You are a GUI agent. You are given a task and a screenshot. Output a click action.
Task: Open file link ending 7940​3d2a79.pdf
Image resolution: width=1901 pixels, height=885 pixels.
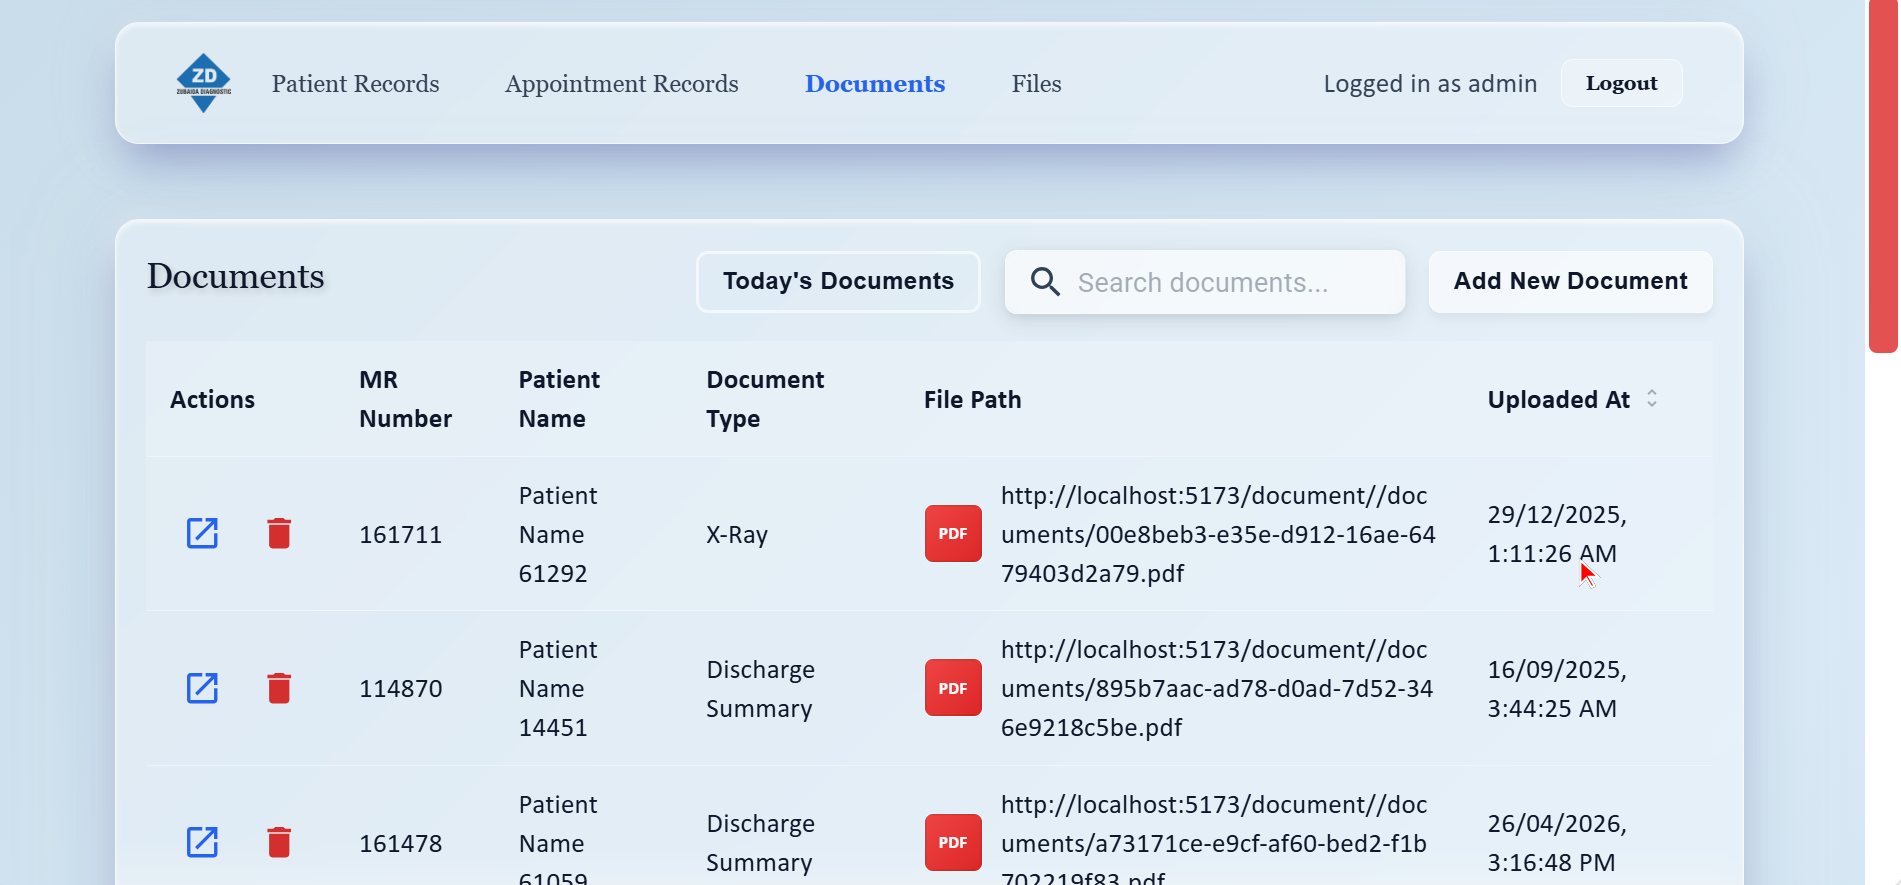click(x=1218, y=534)
